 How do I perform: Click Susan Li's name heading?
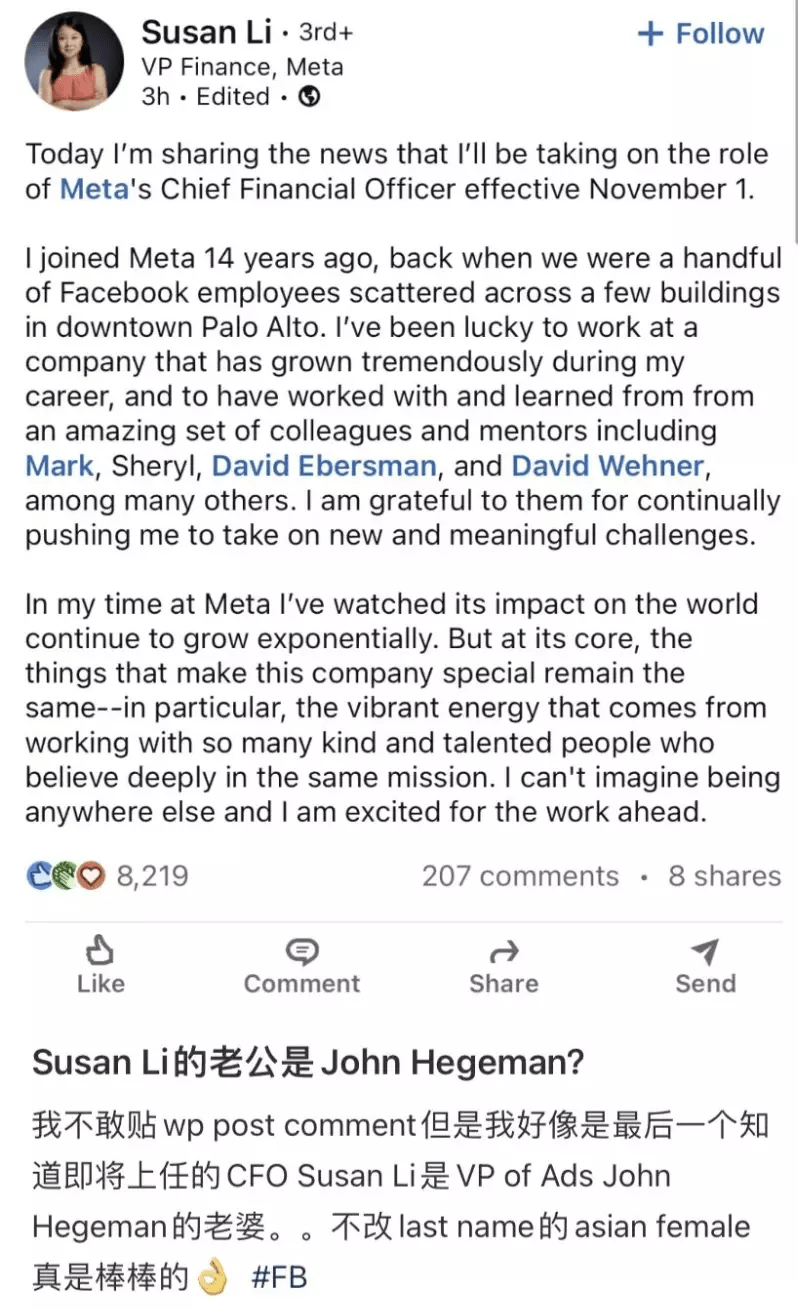(207, 32)
